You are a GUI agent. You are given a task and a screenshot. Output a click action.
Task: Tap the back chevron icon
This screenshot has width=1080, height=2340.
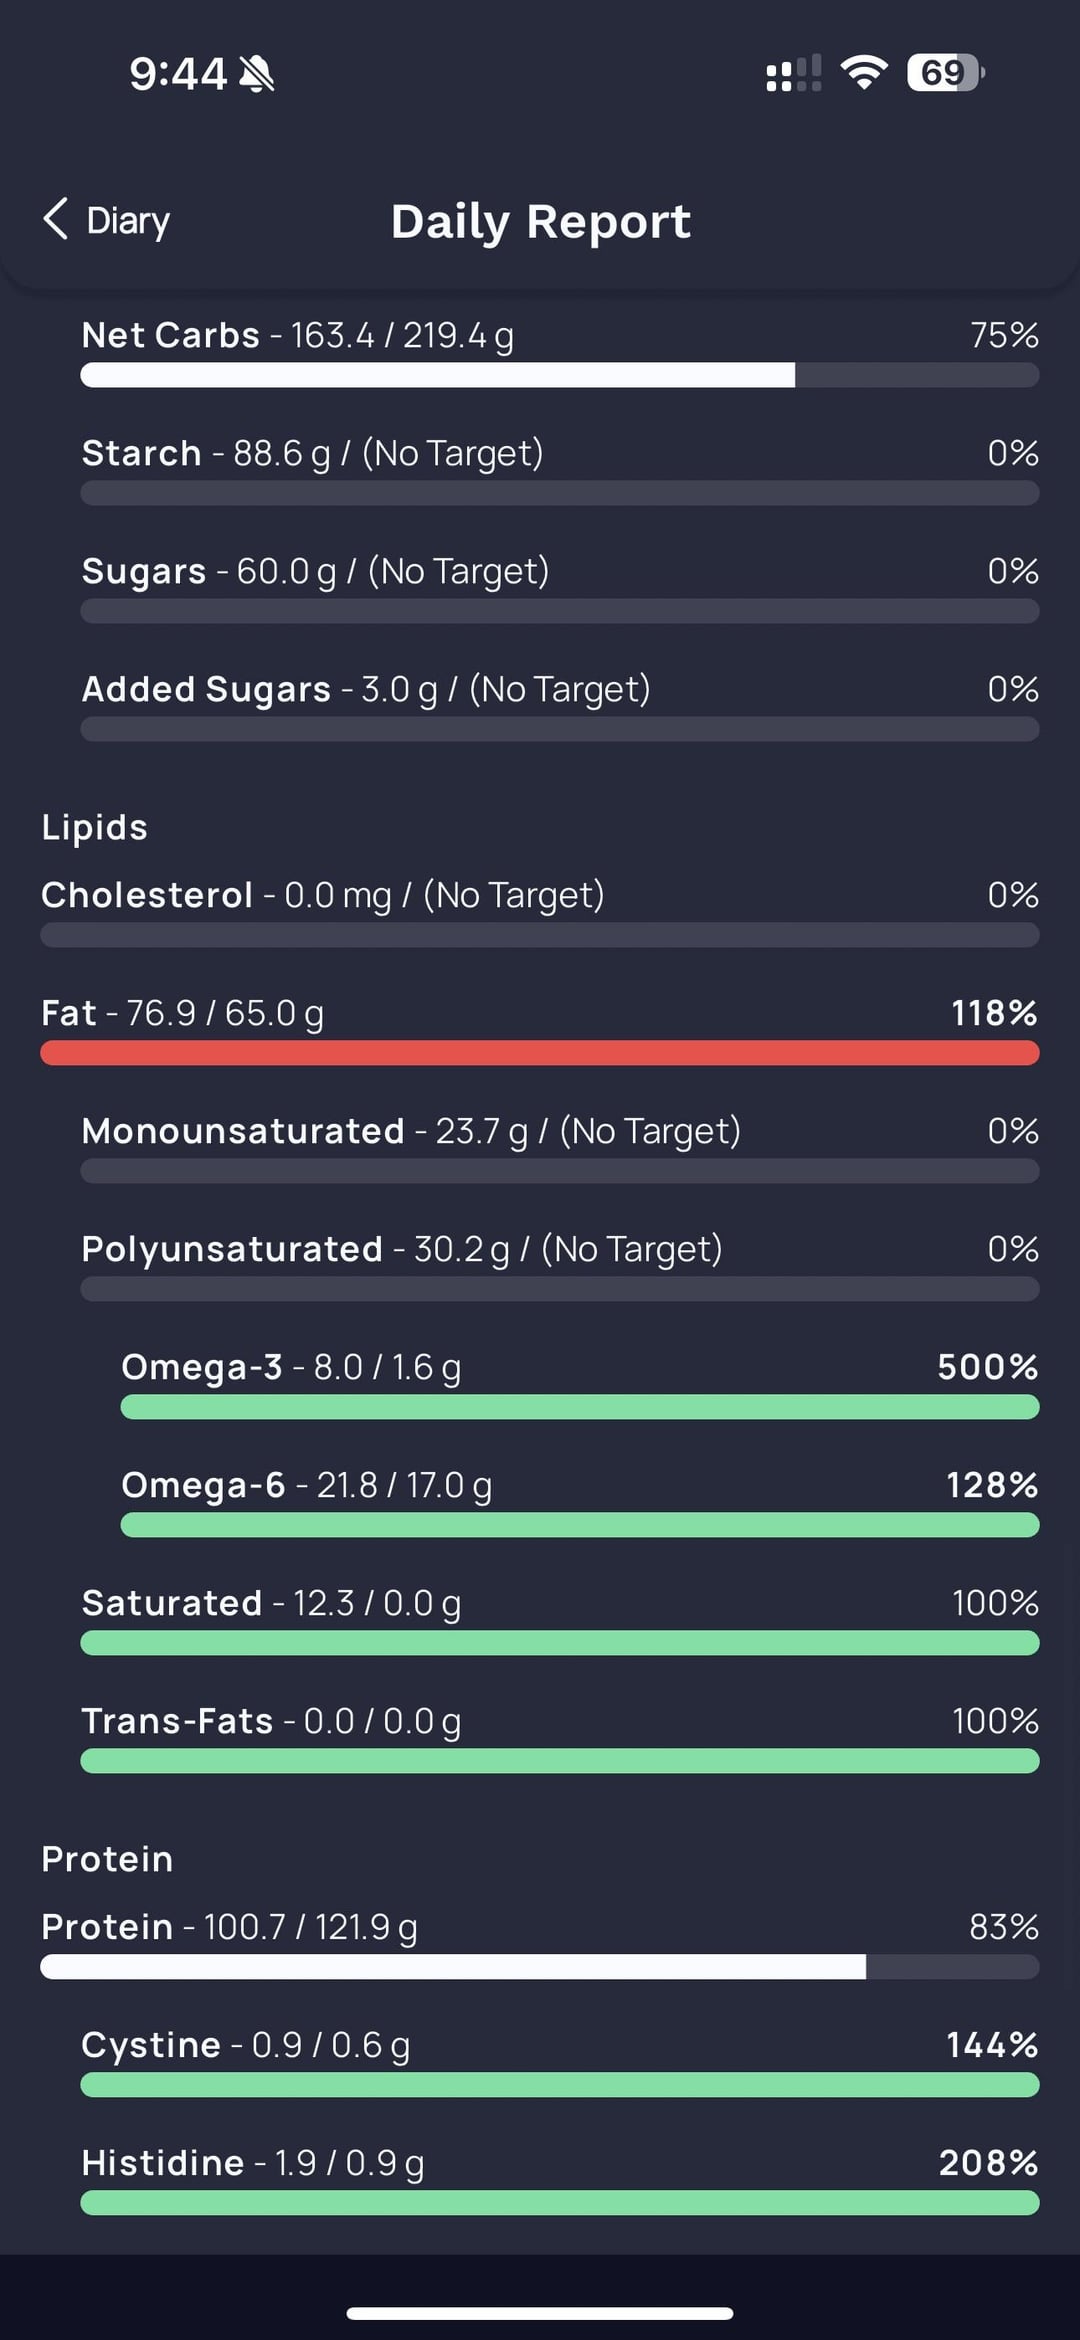(56, 219)
